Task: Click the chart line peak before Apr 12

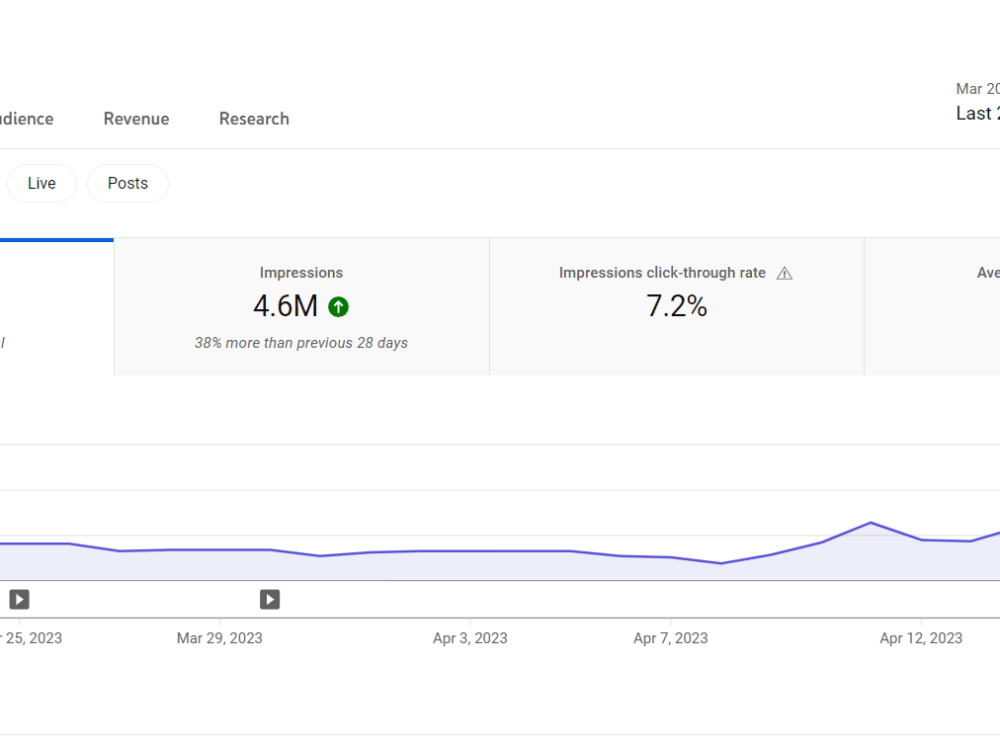Action: coord(871,523)
